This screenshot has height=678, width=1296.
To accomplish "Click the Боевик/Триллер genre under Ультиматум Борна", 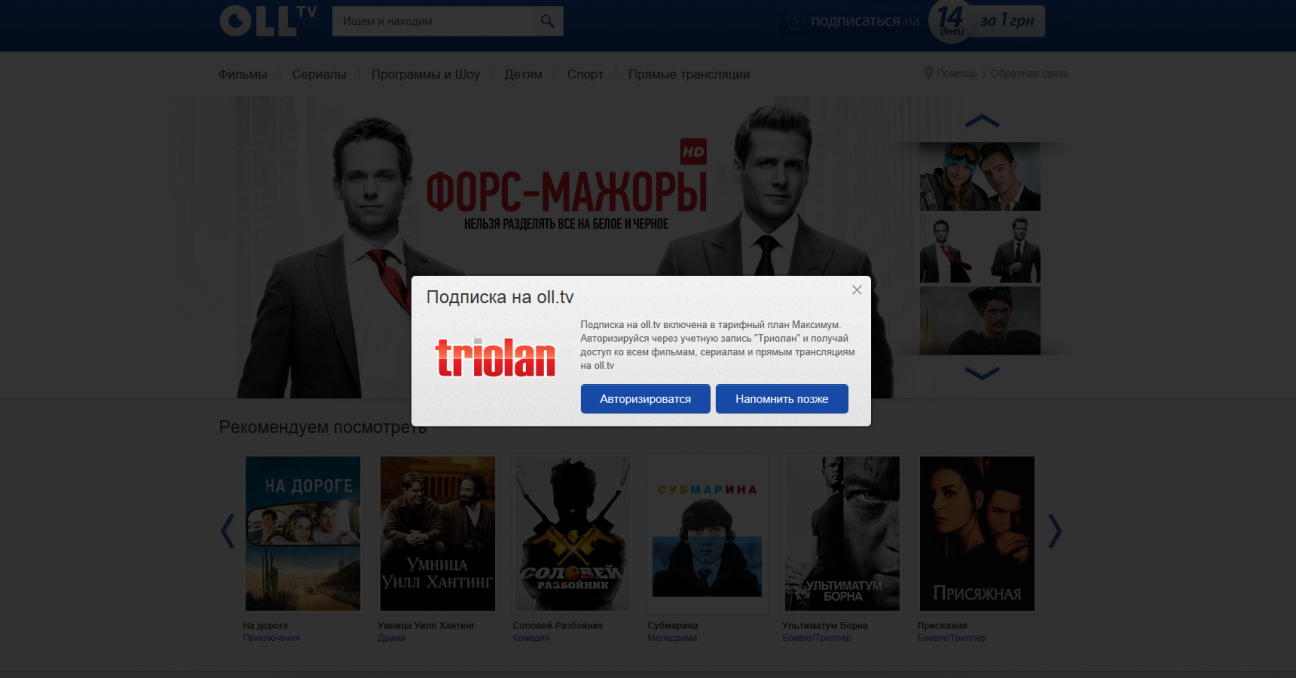I will point(817,638).
